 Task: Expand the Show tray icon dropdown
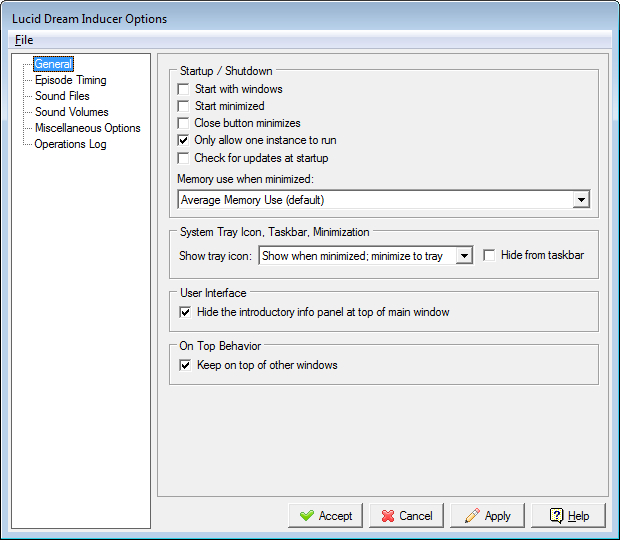tap(463, 256)
